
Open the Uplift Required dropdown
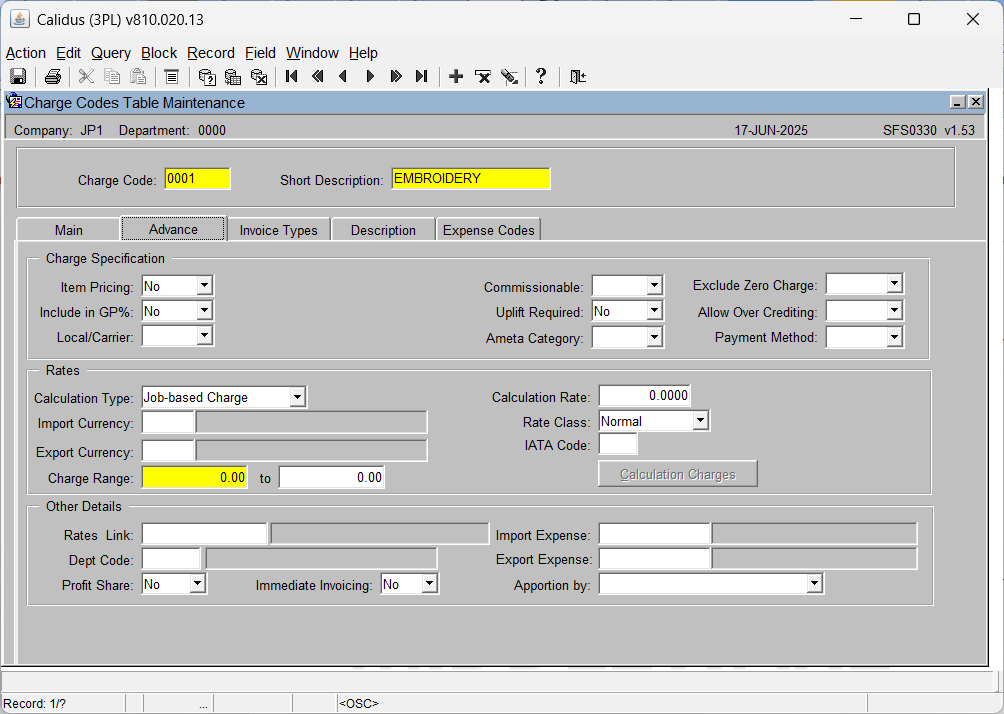(x=654, y=311)
